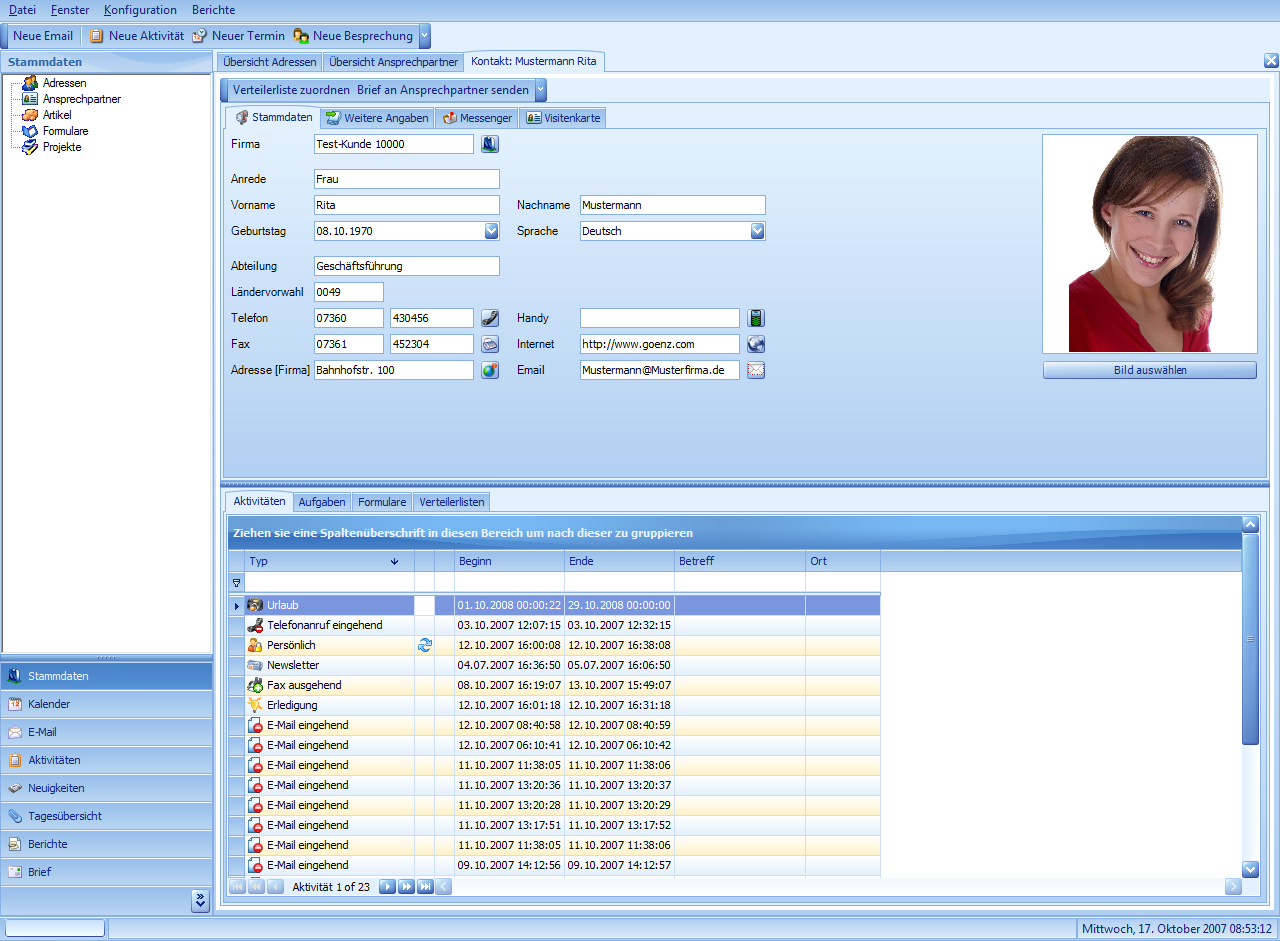Click the phone dial icon next to Telefon
The height and width of the screenshot is (941, 1280).
(490, 318)
